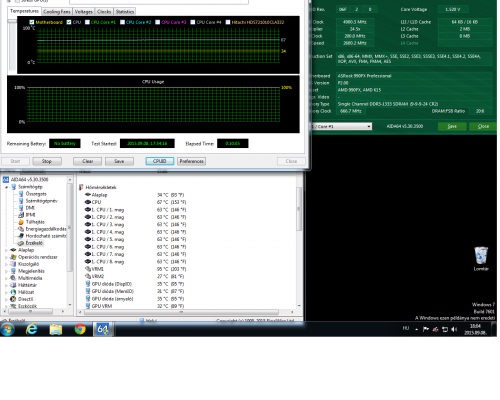Expand the Háttértár tree node
Screen dimensions: 500x400
click(x=7, y=285)
